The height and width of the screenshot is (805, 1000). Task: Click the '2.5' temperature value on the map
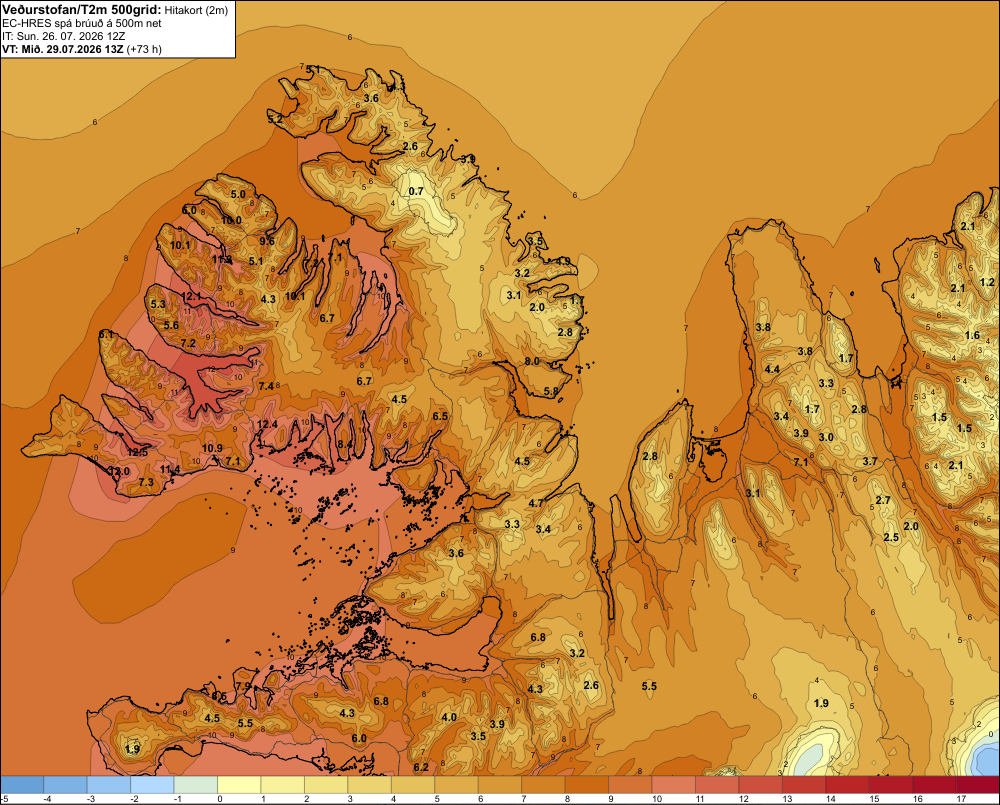[891, 537]
